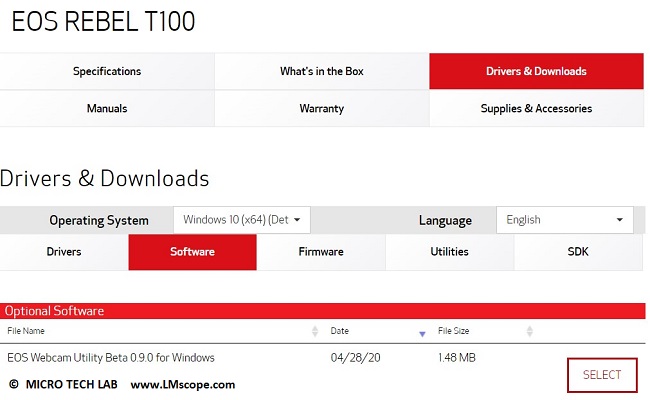
Task: Go to the Warranty tab
Action: pyautogui.click(x=321, y=108)
